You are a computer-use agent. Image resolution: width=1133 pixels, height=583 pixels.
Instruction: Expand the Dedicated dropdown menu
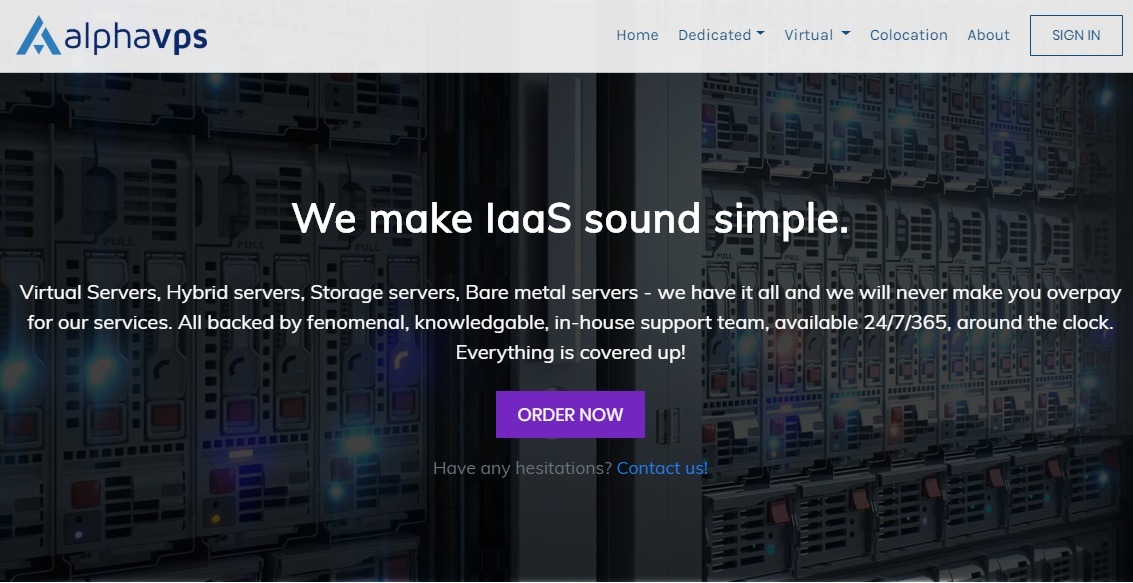(x=721, y=35)
